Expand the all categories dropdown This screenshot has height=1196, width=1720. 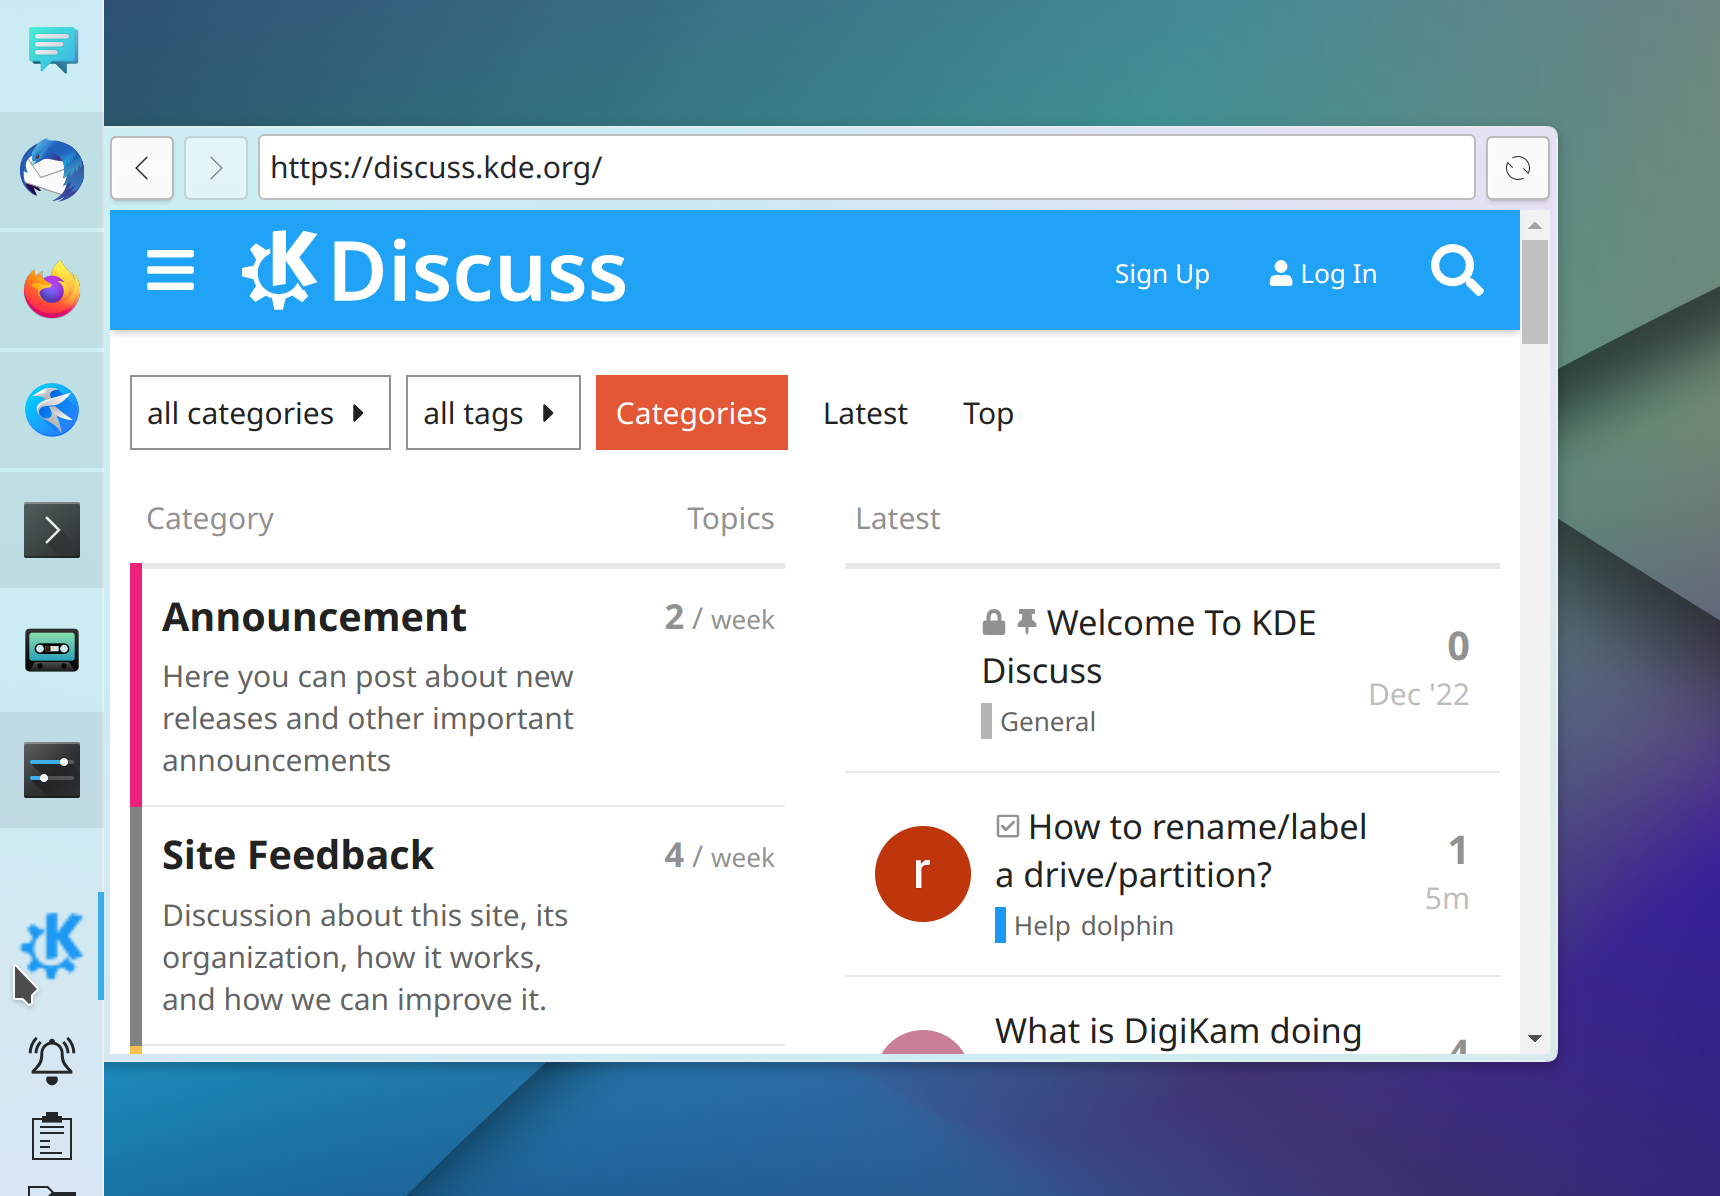(x=260, y=413)
